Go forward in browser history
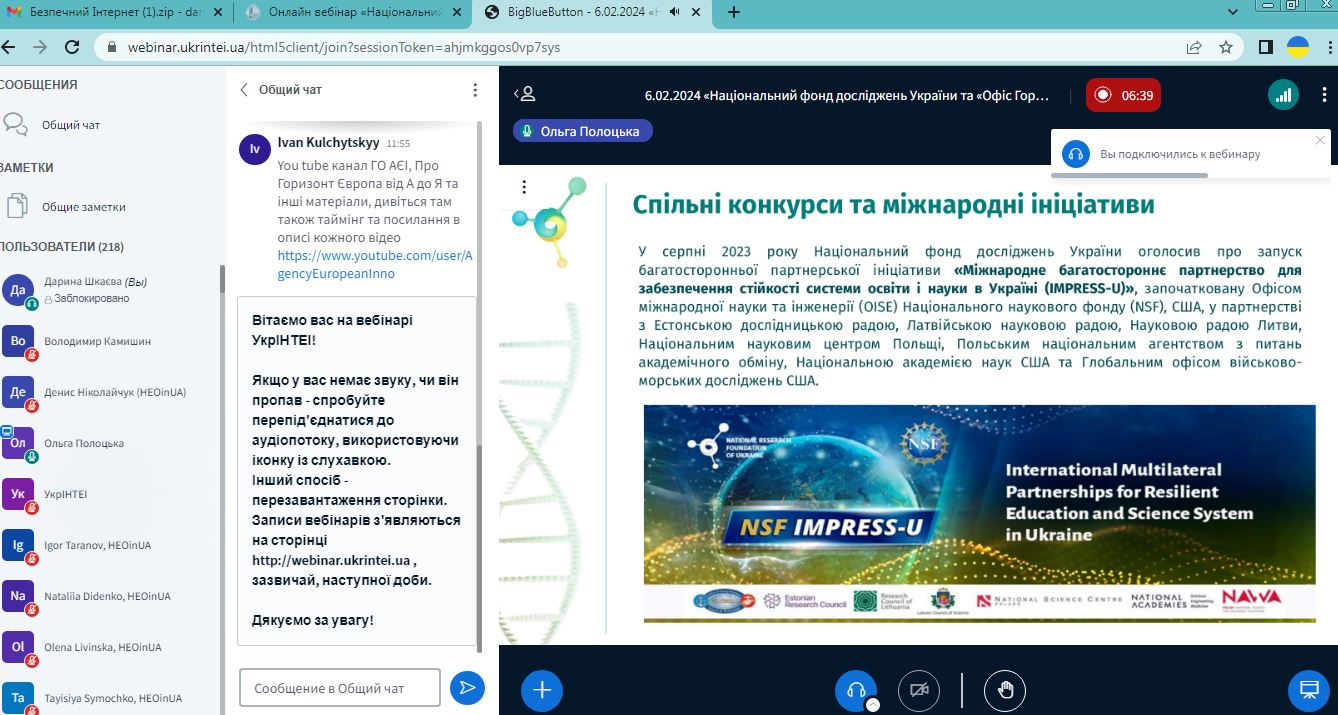Image resolution: width=1338 pixels, height=715 pixels. [39, 47]
